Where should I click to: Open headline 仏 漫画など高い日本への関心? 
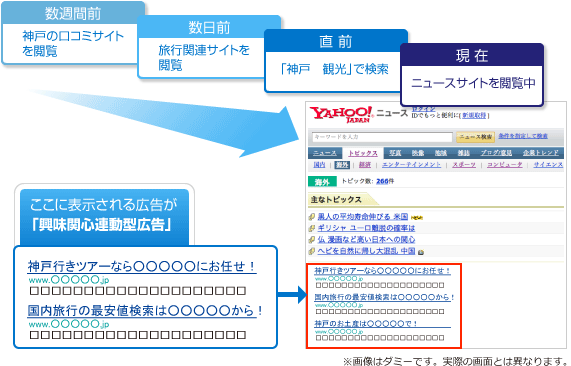coord(366,240)
